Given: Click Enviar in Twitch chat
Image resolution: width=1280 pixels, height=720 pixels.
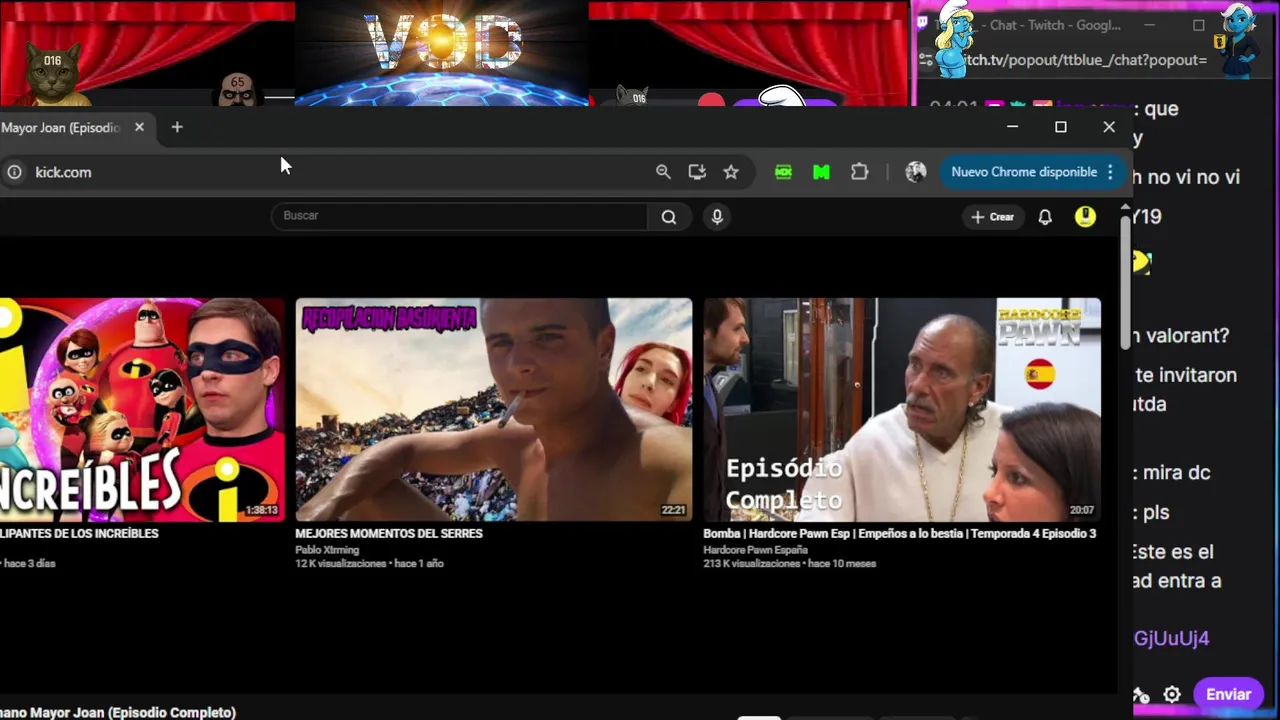Looking at the screenshot, I should tap(1228, 694).
